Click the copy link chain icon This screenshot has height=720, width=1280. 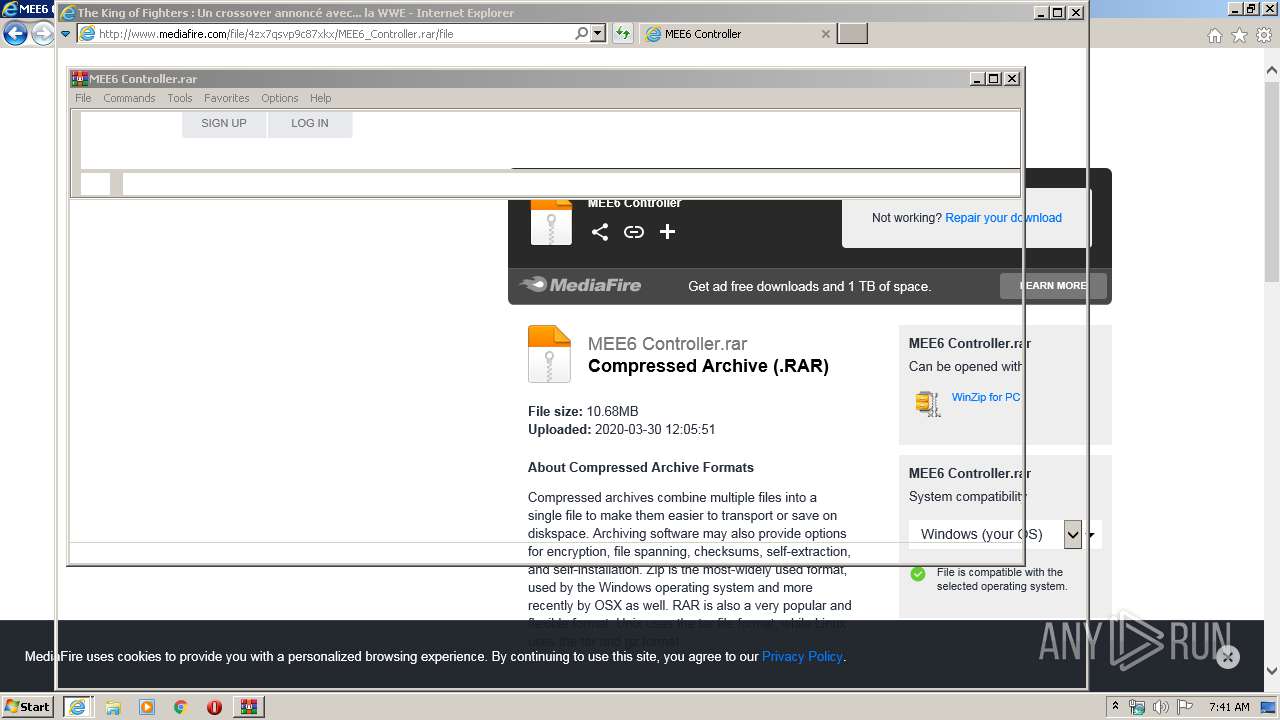click(634, 232)
